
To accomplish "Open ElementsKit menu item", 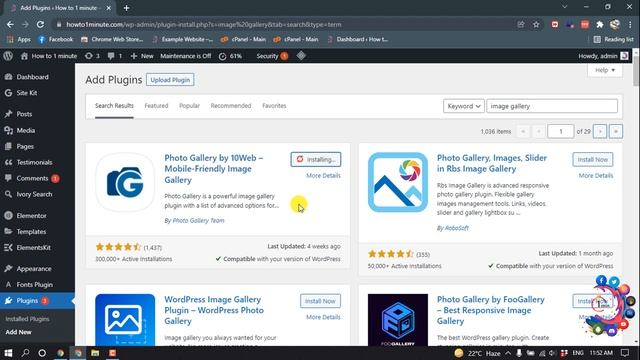I will [33, 247].
